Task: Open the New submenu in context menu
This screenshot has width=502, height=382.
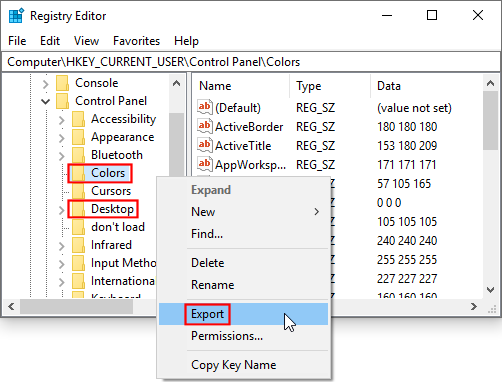Action: (x=243, y=212)
